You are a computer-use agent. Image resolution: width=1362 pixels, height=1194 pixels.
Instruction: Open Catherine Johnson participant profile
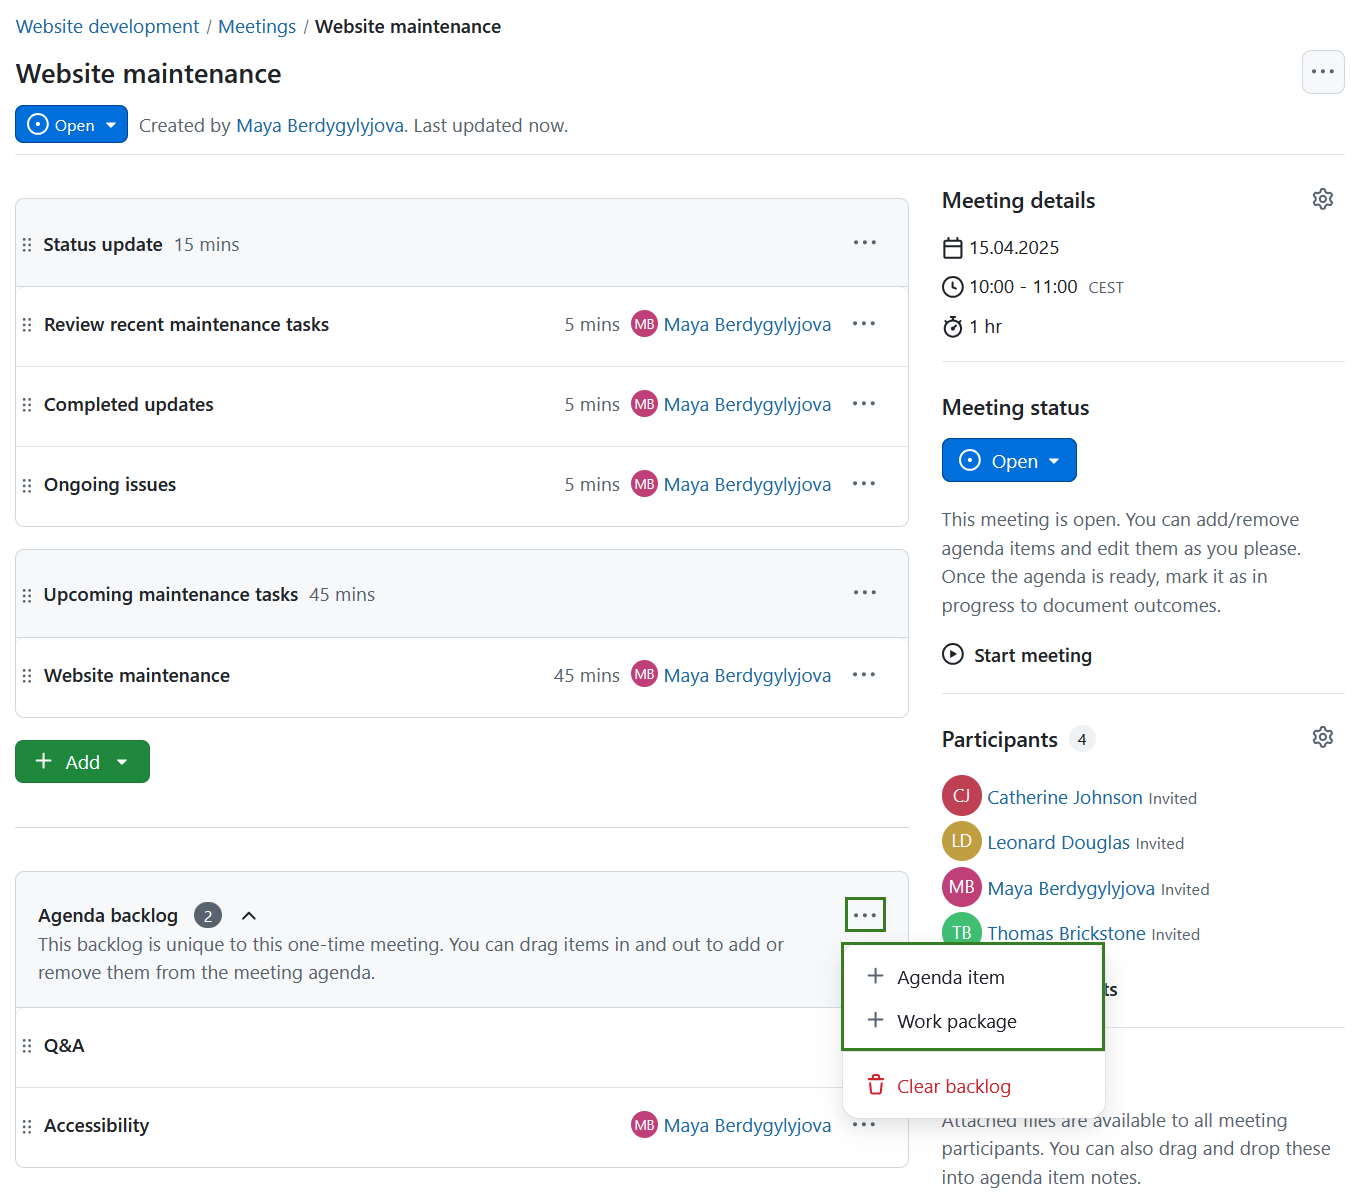coord(1064,797)
